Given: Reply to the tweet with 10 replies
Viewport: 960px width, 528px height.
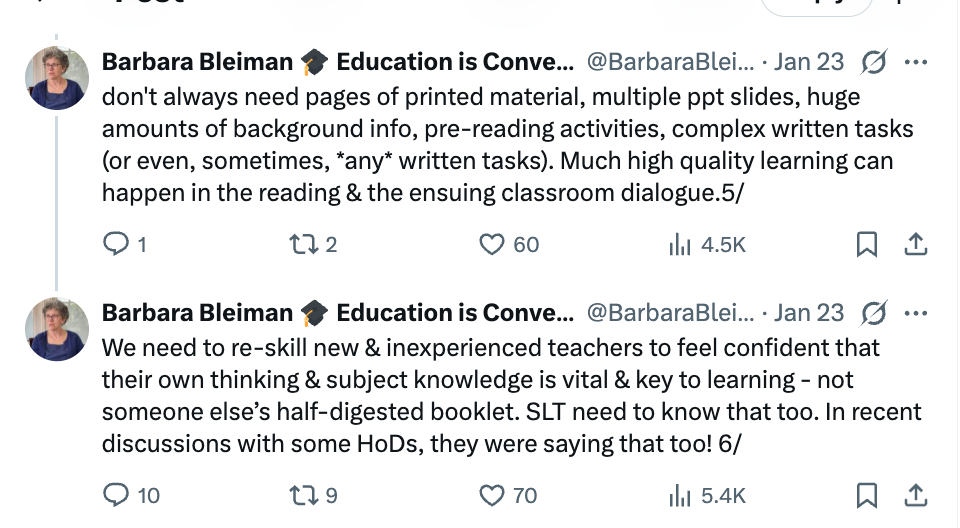Looking at the screenshot, I should (x=117, y=494).
